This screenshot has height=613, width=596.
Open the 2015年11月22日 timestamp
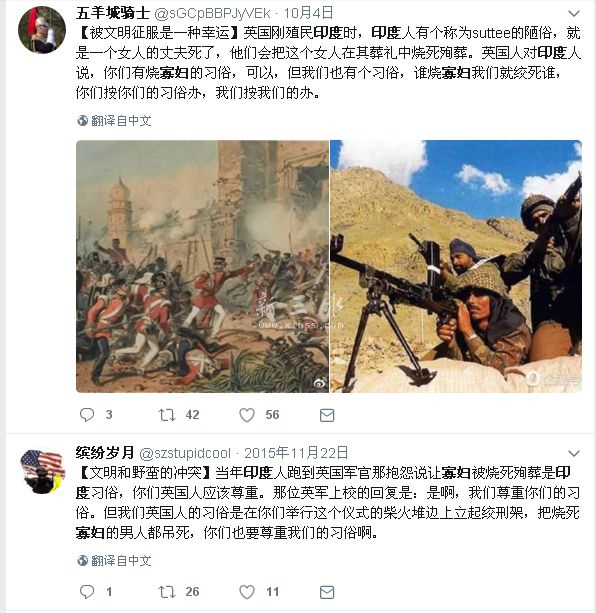click(296, 453)
